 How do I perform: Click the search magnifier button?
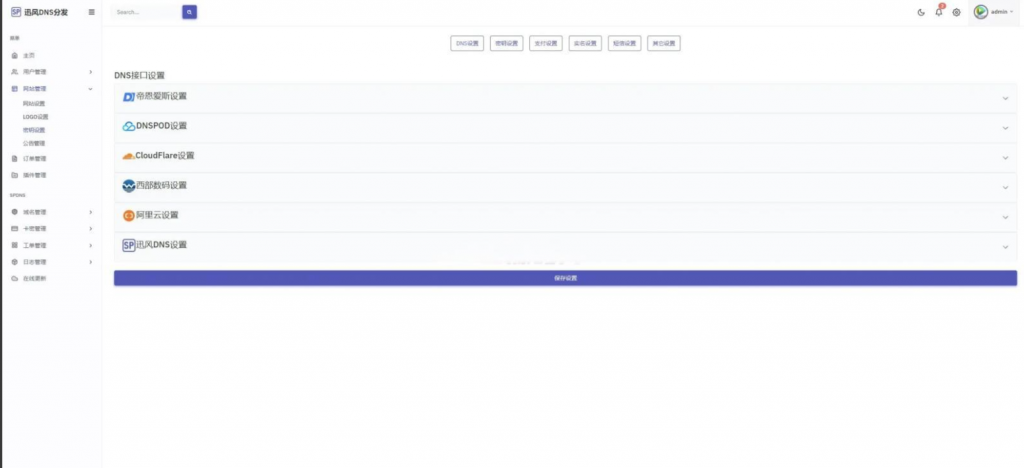(190, 12)
